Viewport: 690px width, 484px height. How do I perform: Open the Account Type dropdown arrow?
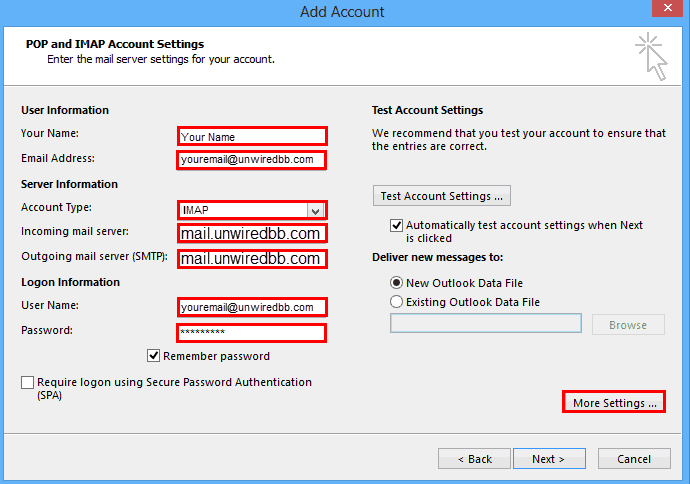tap(315, 211)
